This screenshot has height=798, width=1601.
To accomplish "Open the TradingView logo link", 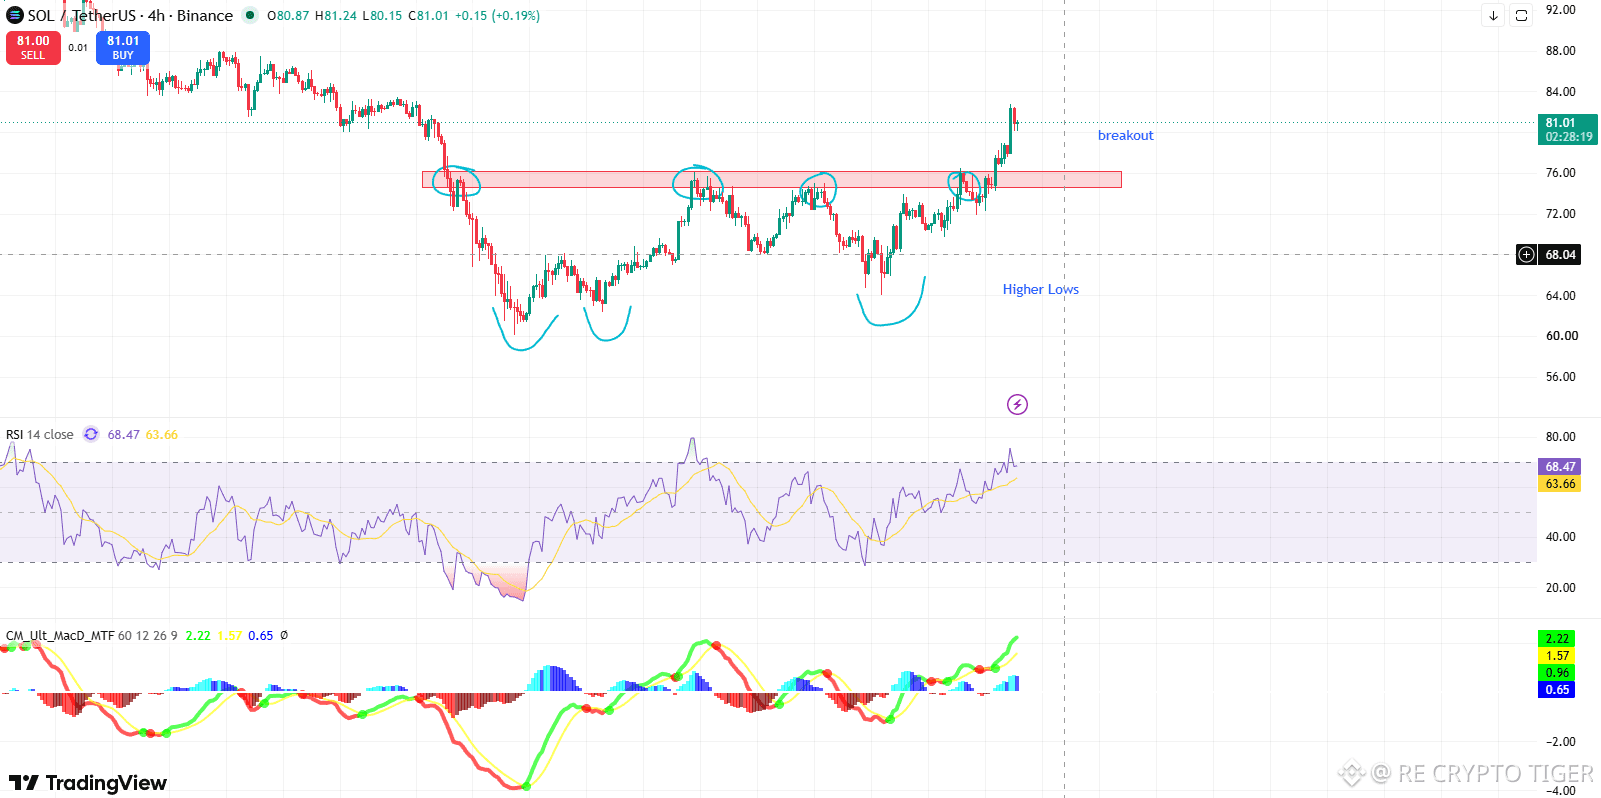I will (x=88, y=782).
